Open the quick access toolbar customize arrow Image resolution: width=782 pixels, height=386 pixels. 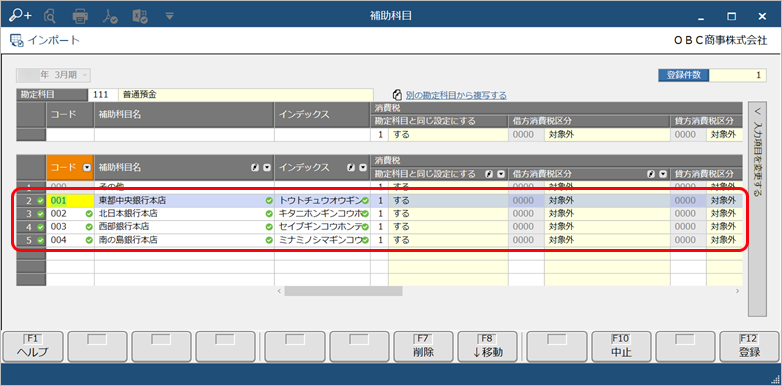coord(170,16)
